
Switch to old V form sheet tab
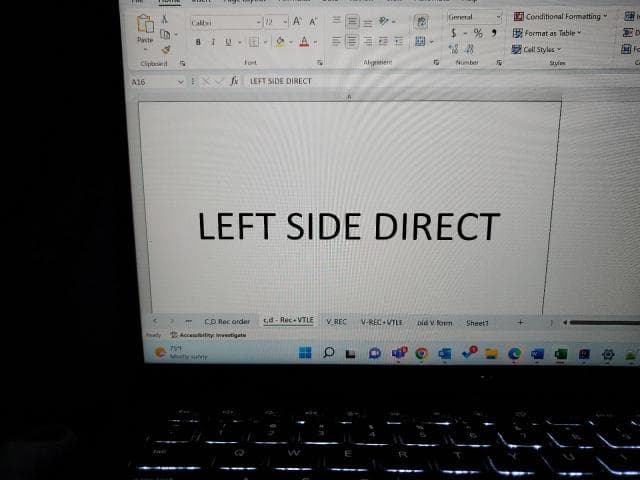pyautogui.click(x=434, y=323)
